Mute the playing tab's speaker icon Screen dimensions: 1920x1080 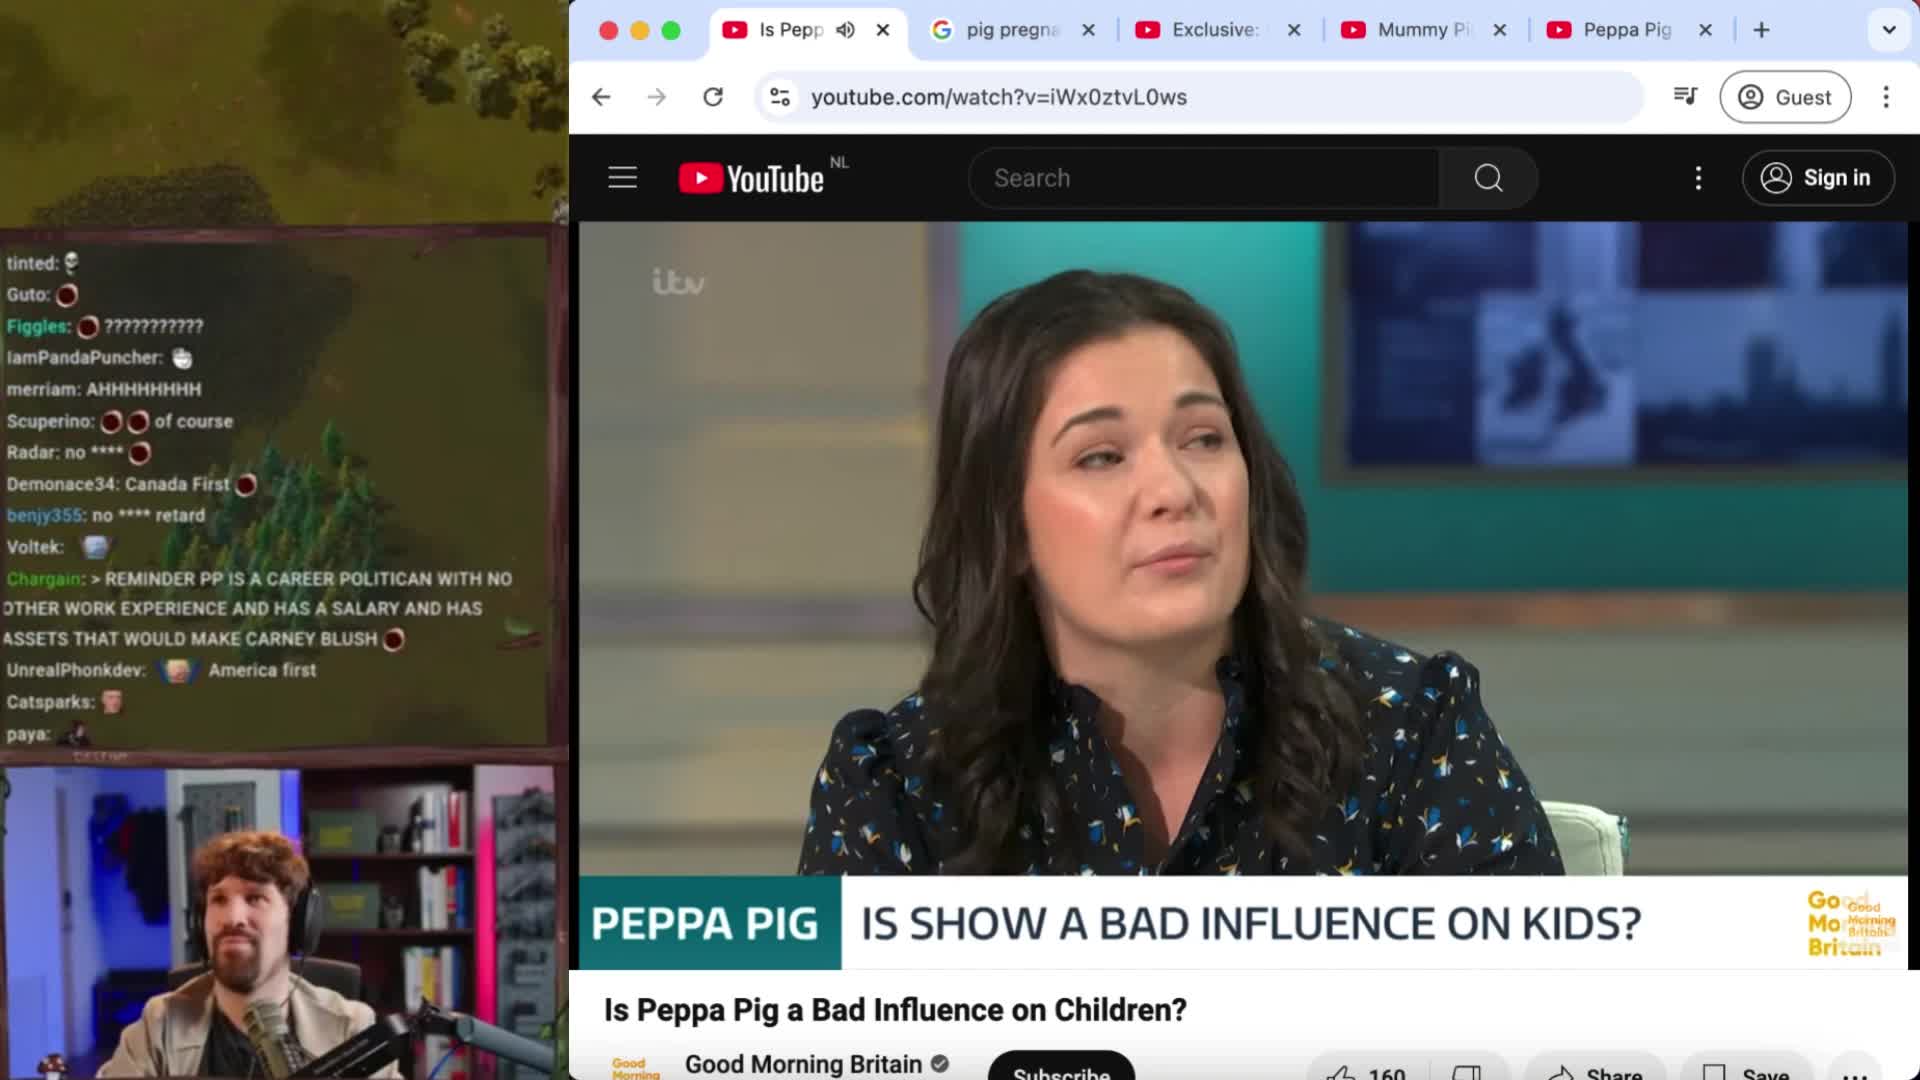point(845,30)
